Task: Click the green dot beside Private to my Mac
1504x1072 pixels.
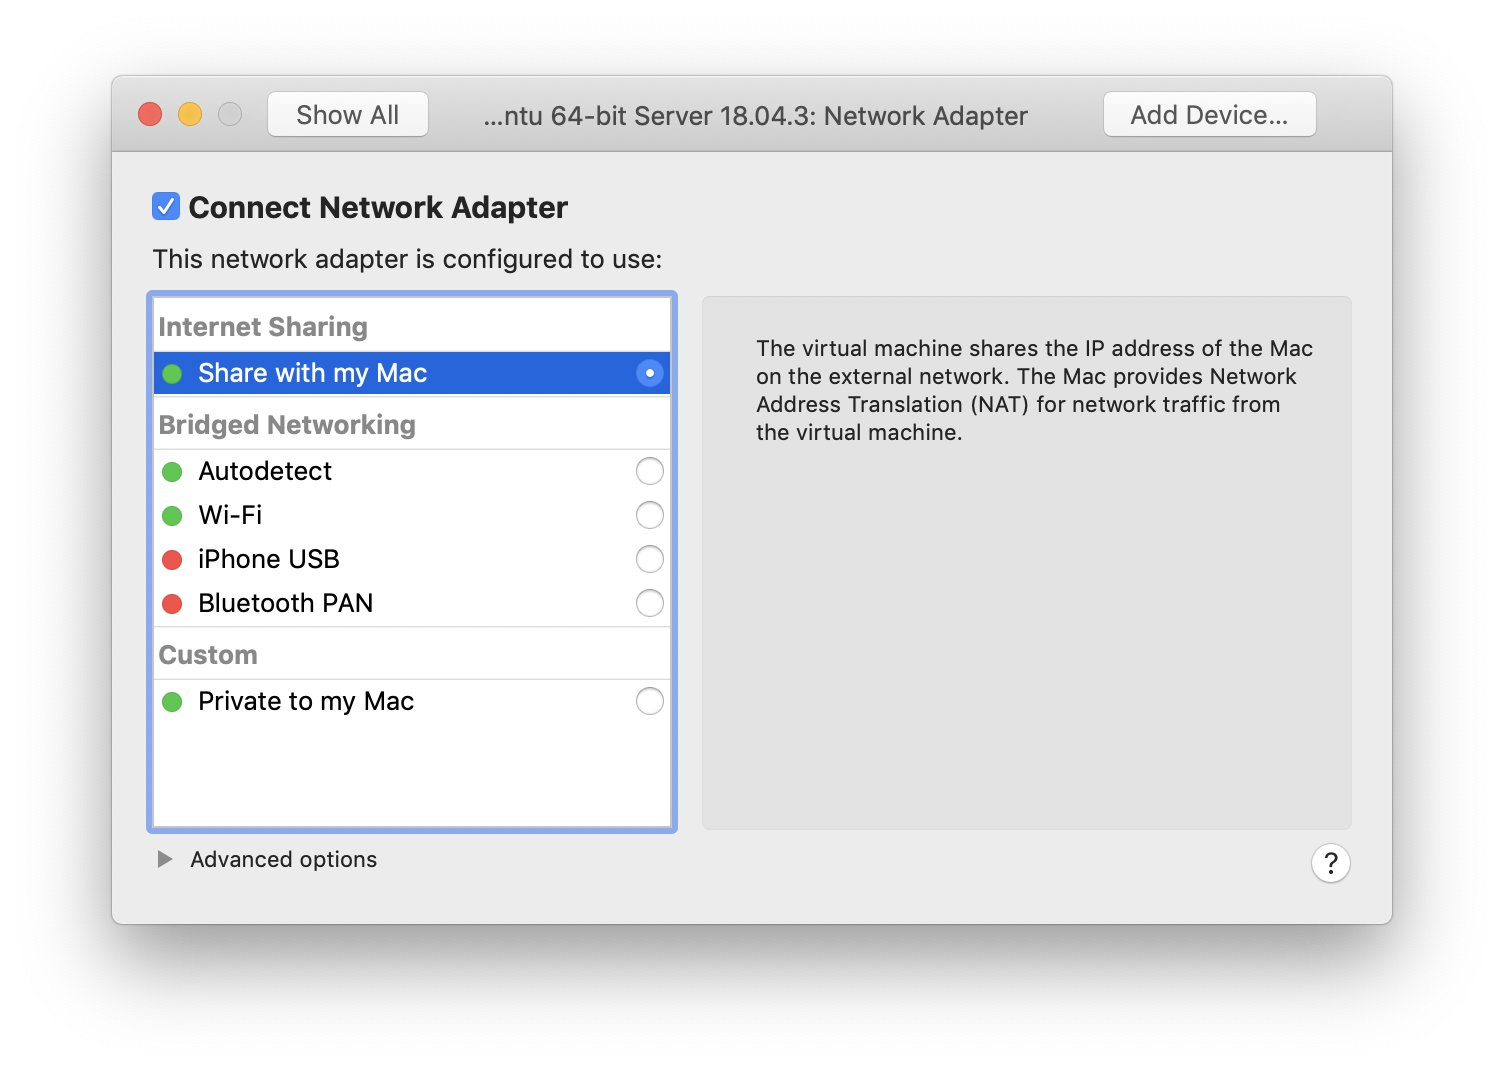Action: [x=172, y=702]
